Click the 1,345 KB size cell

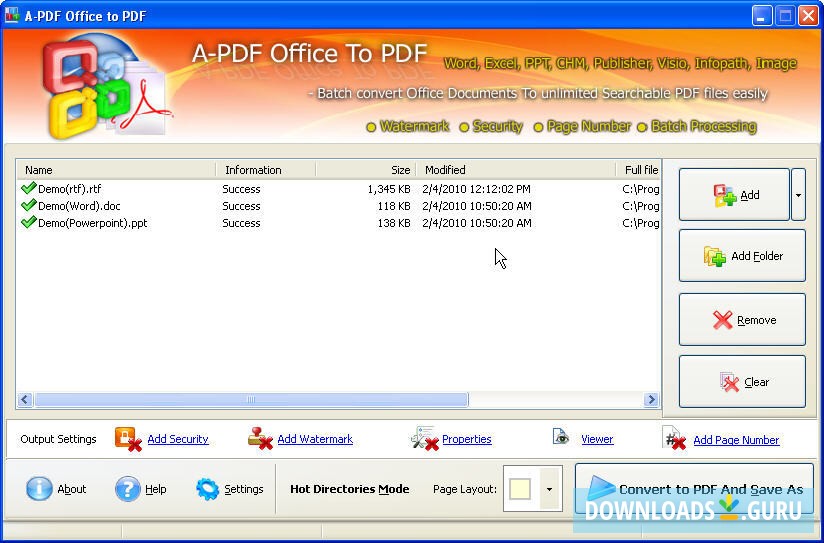point(389,189)
